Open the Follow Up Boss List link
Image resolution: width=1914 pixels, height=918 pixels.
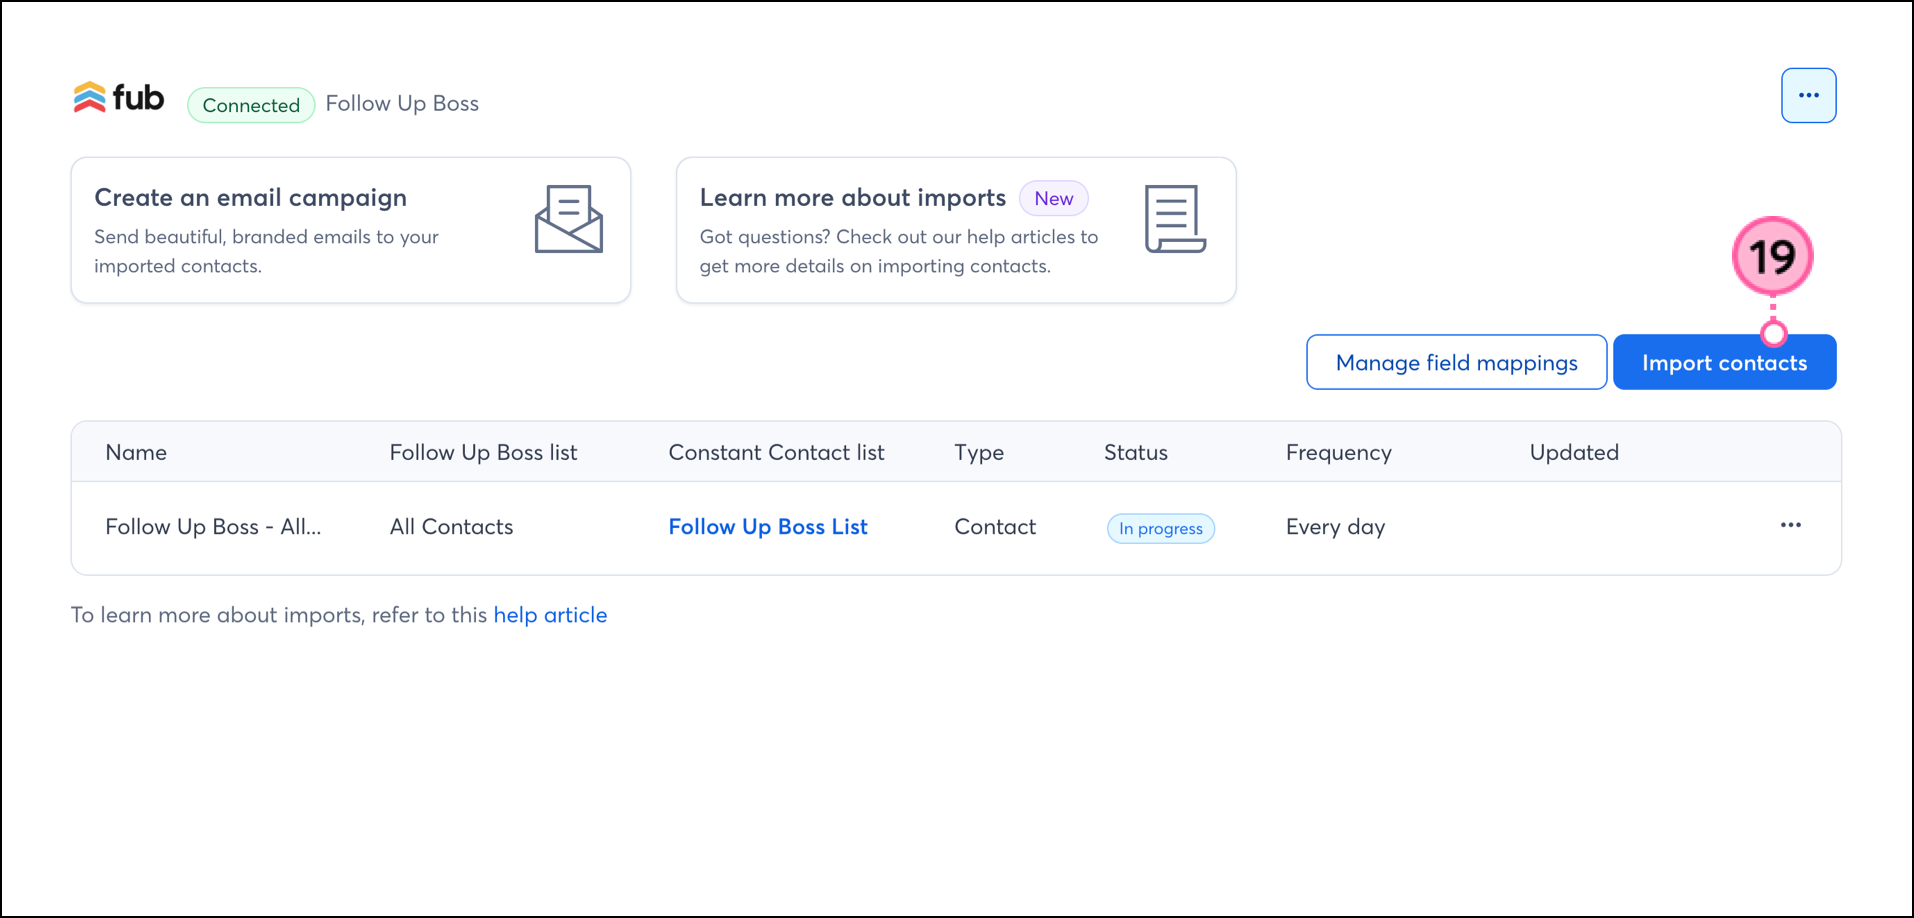768,527
